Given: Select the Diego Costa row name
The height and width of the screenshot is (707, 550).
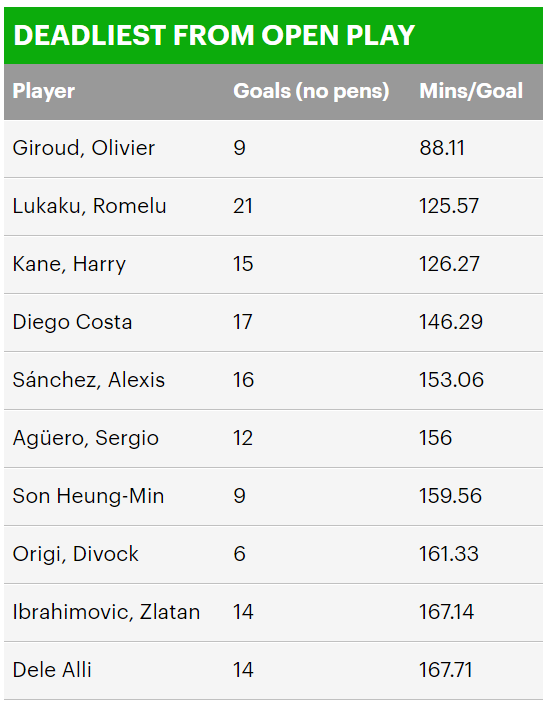Looking at the screenshot, I should [x=73, y=322].
